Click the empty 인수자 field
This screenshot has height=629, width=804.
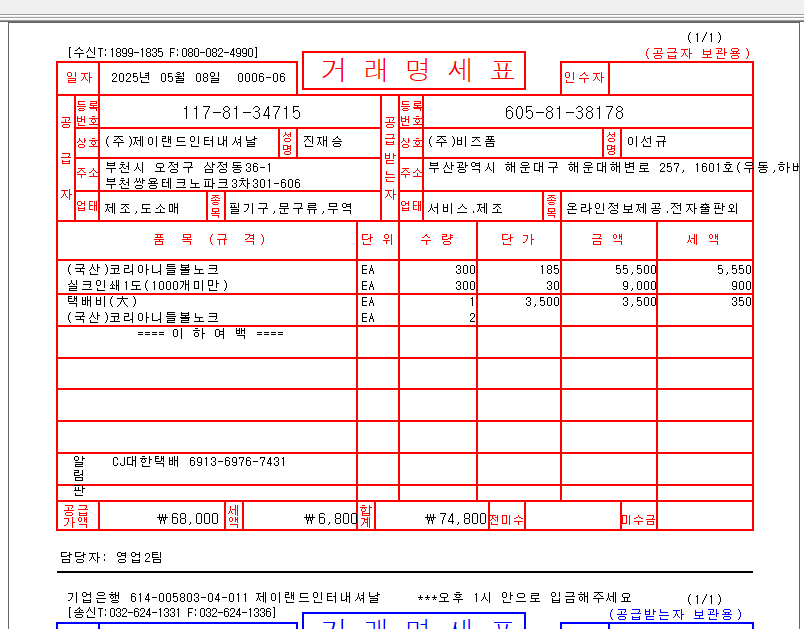(x=680, y=78)
